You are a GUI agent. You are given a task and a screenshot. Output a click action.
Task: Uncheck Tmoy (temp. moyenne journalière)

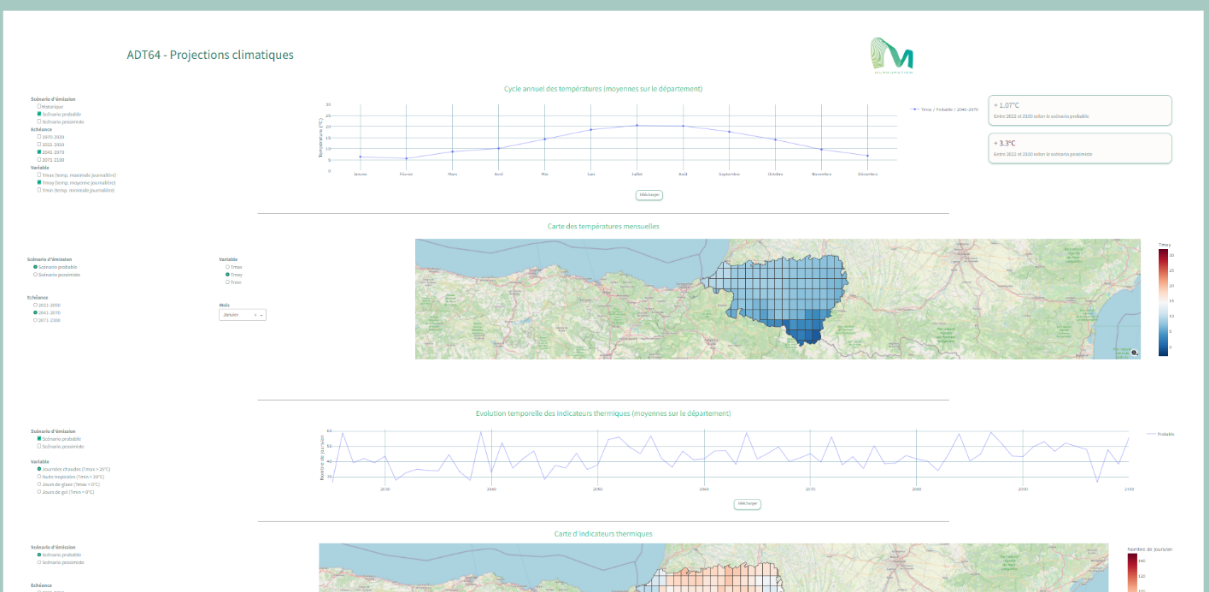(x=39, y=183)
